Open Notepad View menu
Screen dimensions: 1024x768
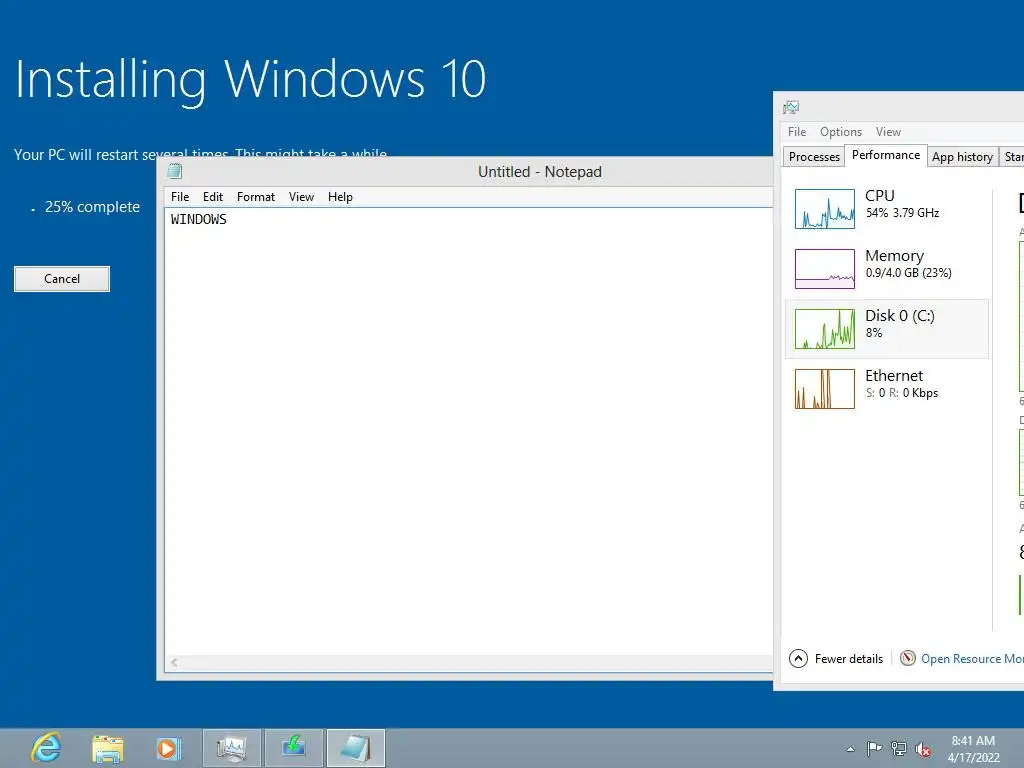tap(301, 197)
